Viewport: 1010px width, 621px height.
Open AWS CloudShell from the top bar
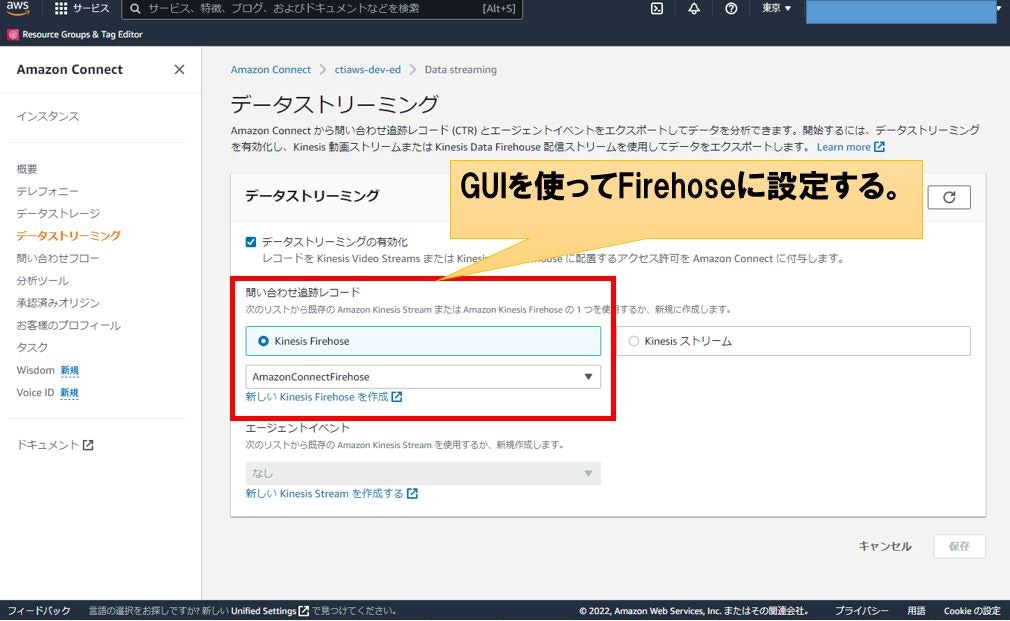point(656,10)
